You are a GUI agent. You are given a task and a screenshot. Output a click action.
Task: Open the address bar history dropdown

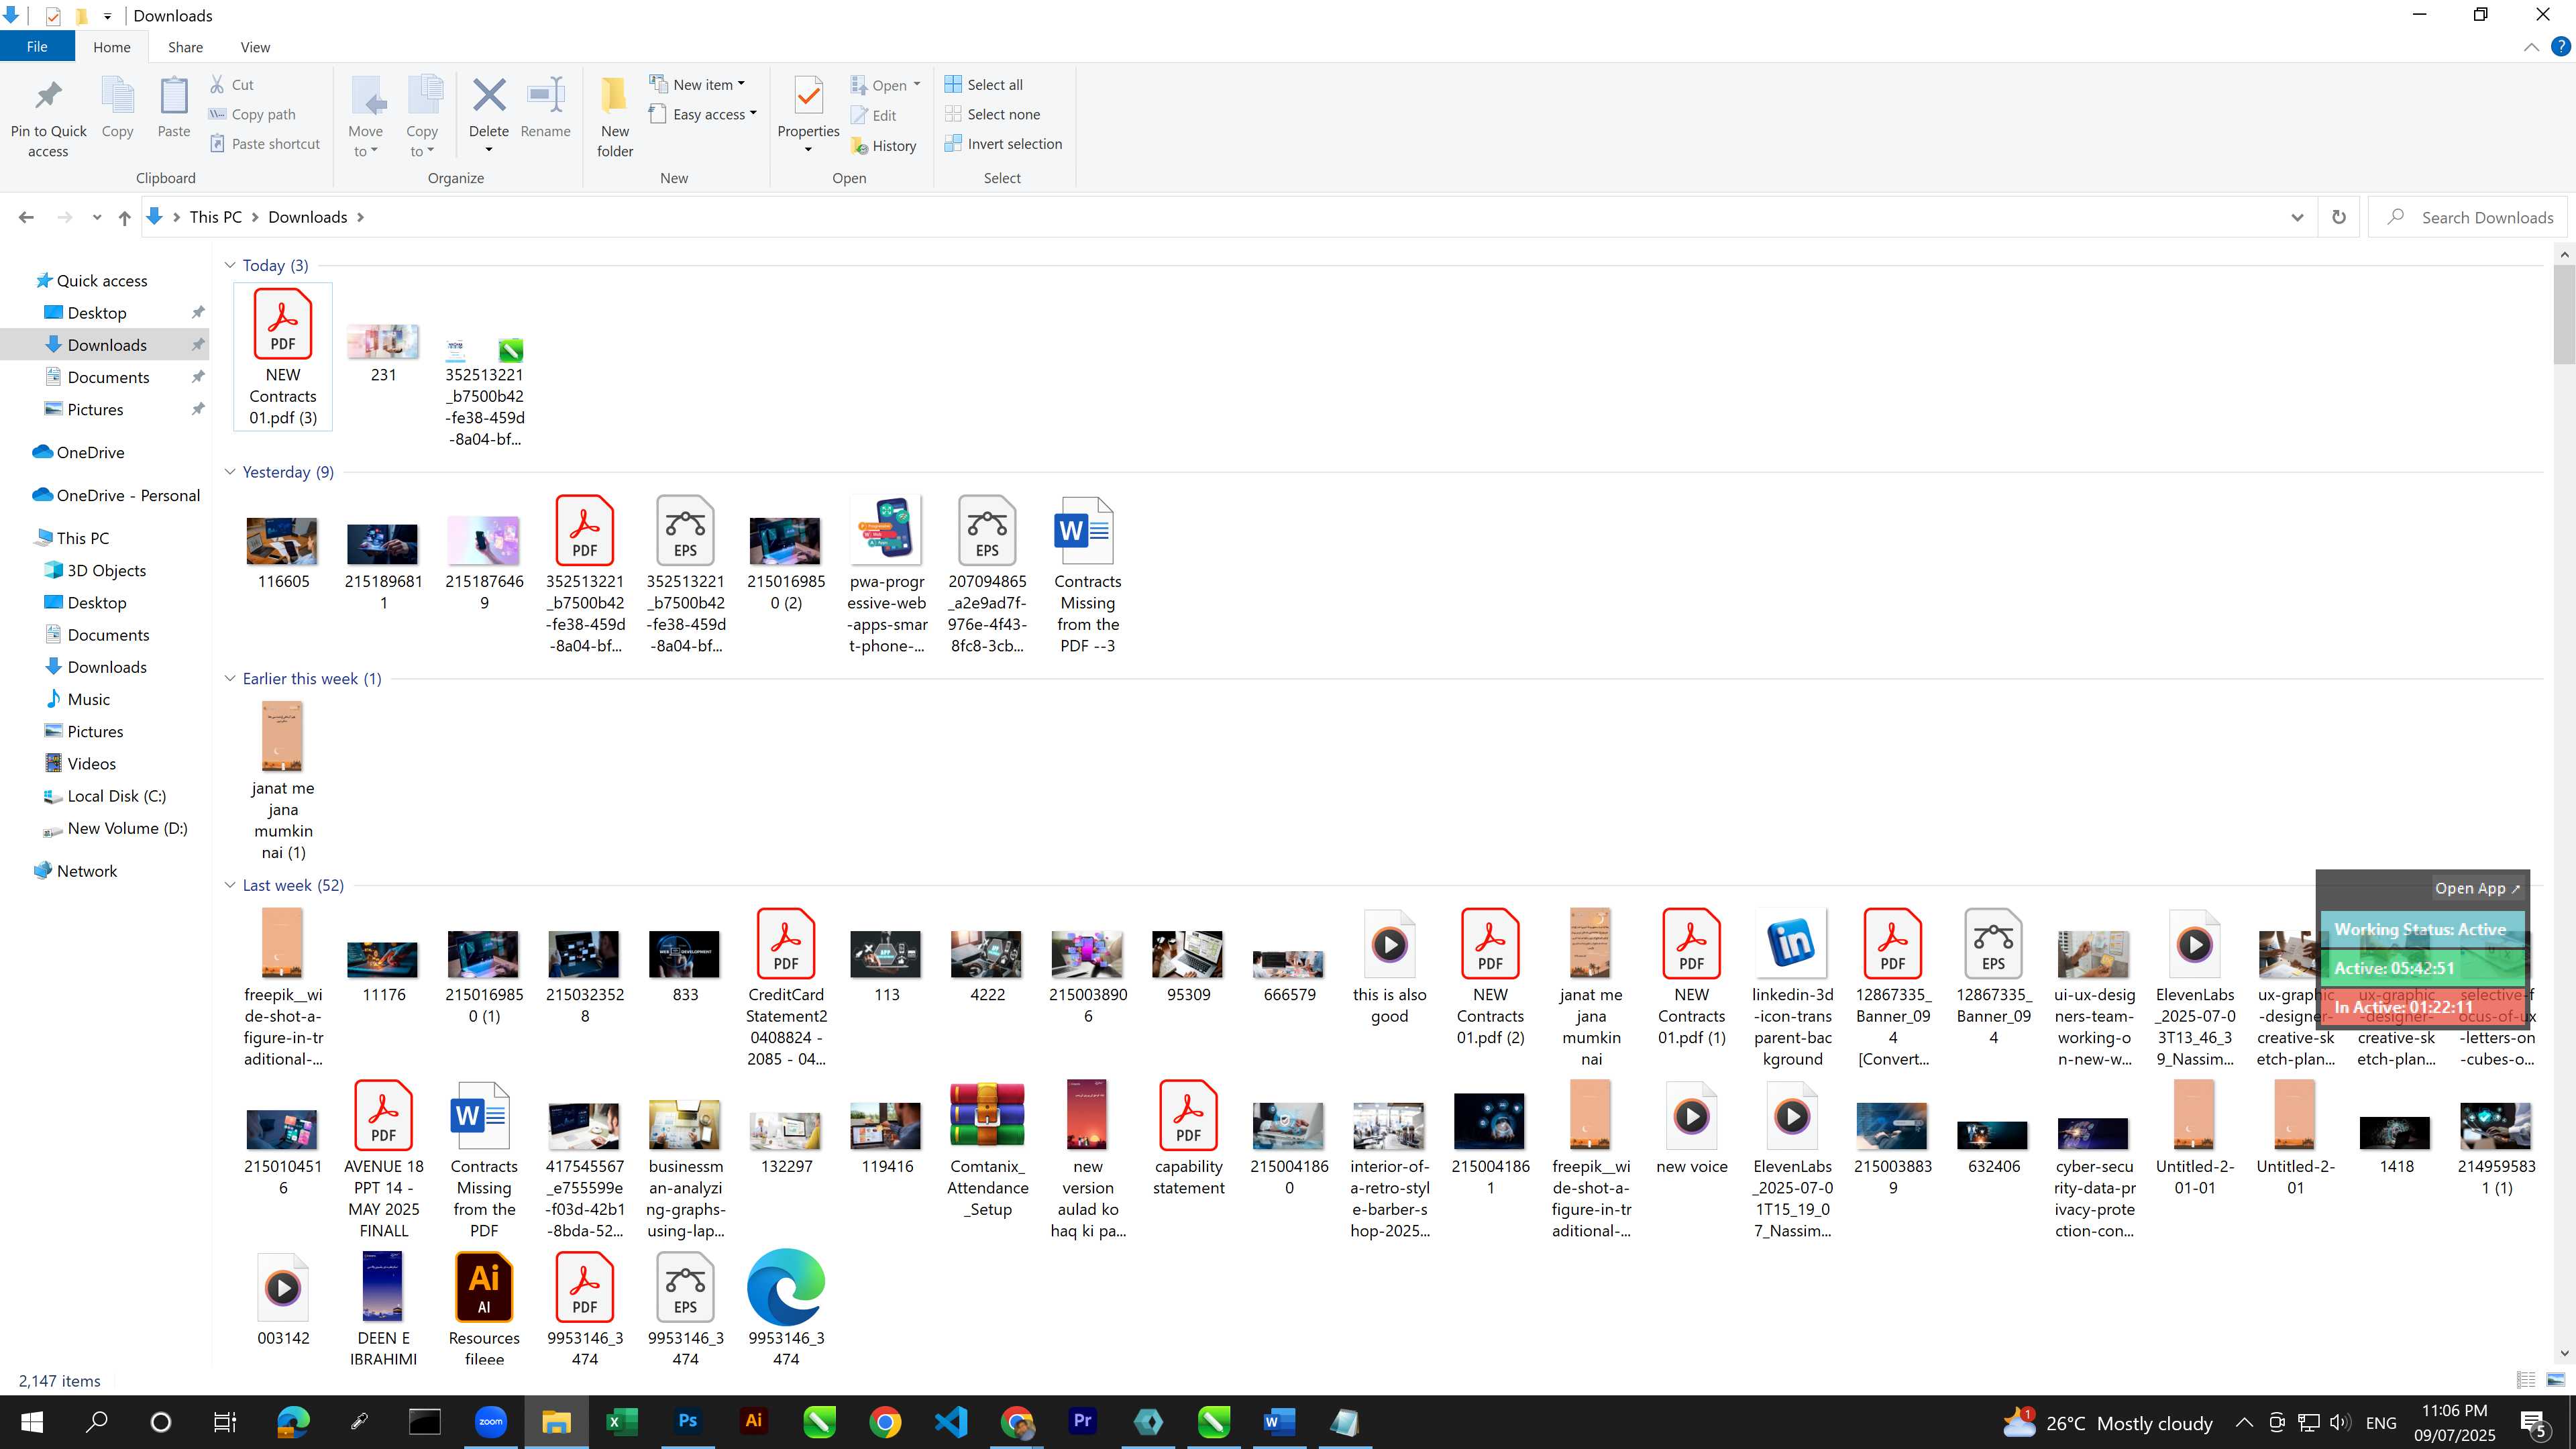[2297, 217]
